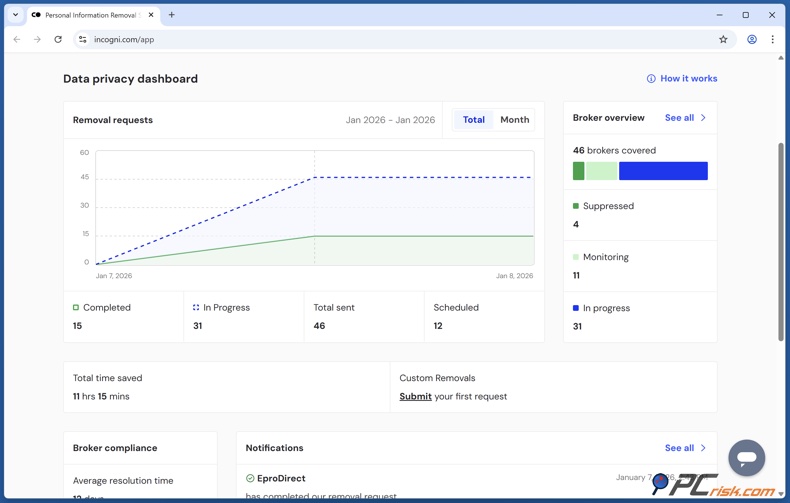Switch the chart to Total view

coord(473,120)
